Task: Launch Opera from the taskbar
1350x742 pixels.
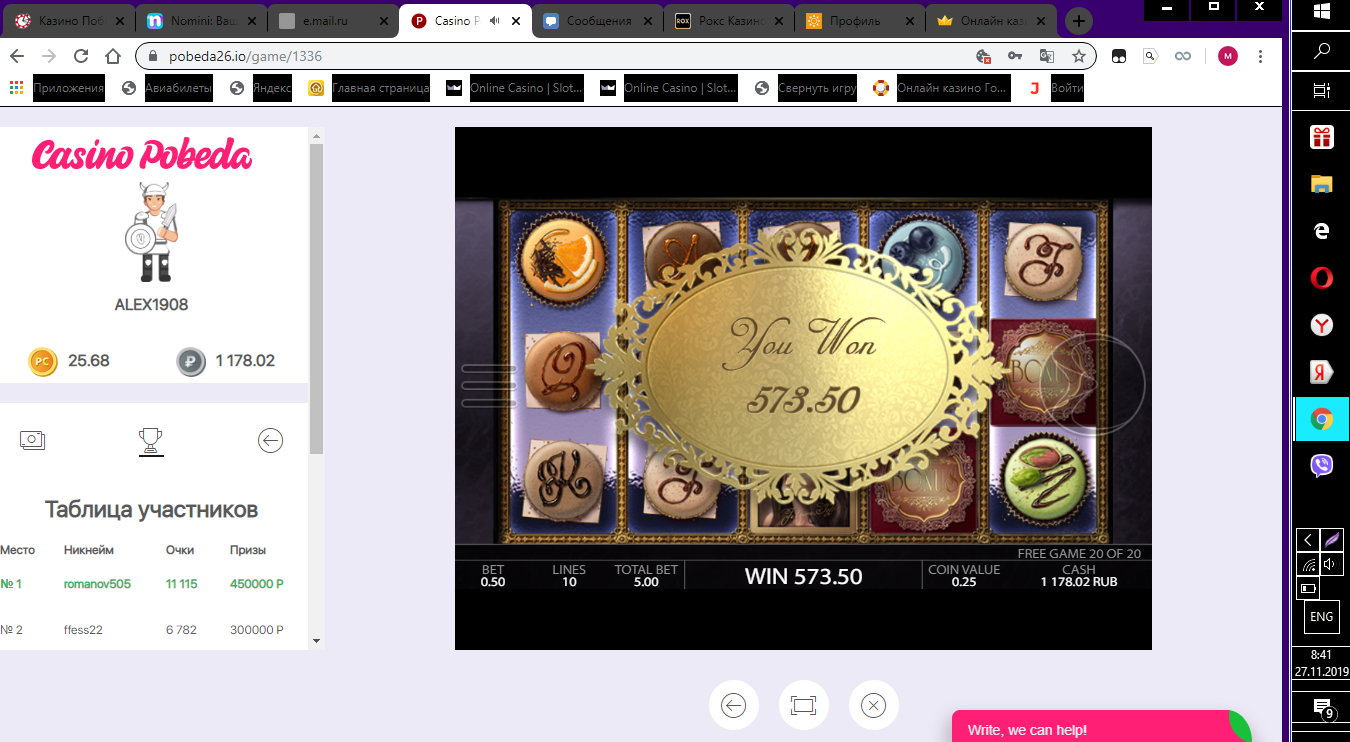Action: point(1322,278)
